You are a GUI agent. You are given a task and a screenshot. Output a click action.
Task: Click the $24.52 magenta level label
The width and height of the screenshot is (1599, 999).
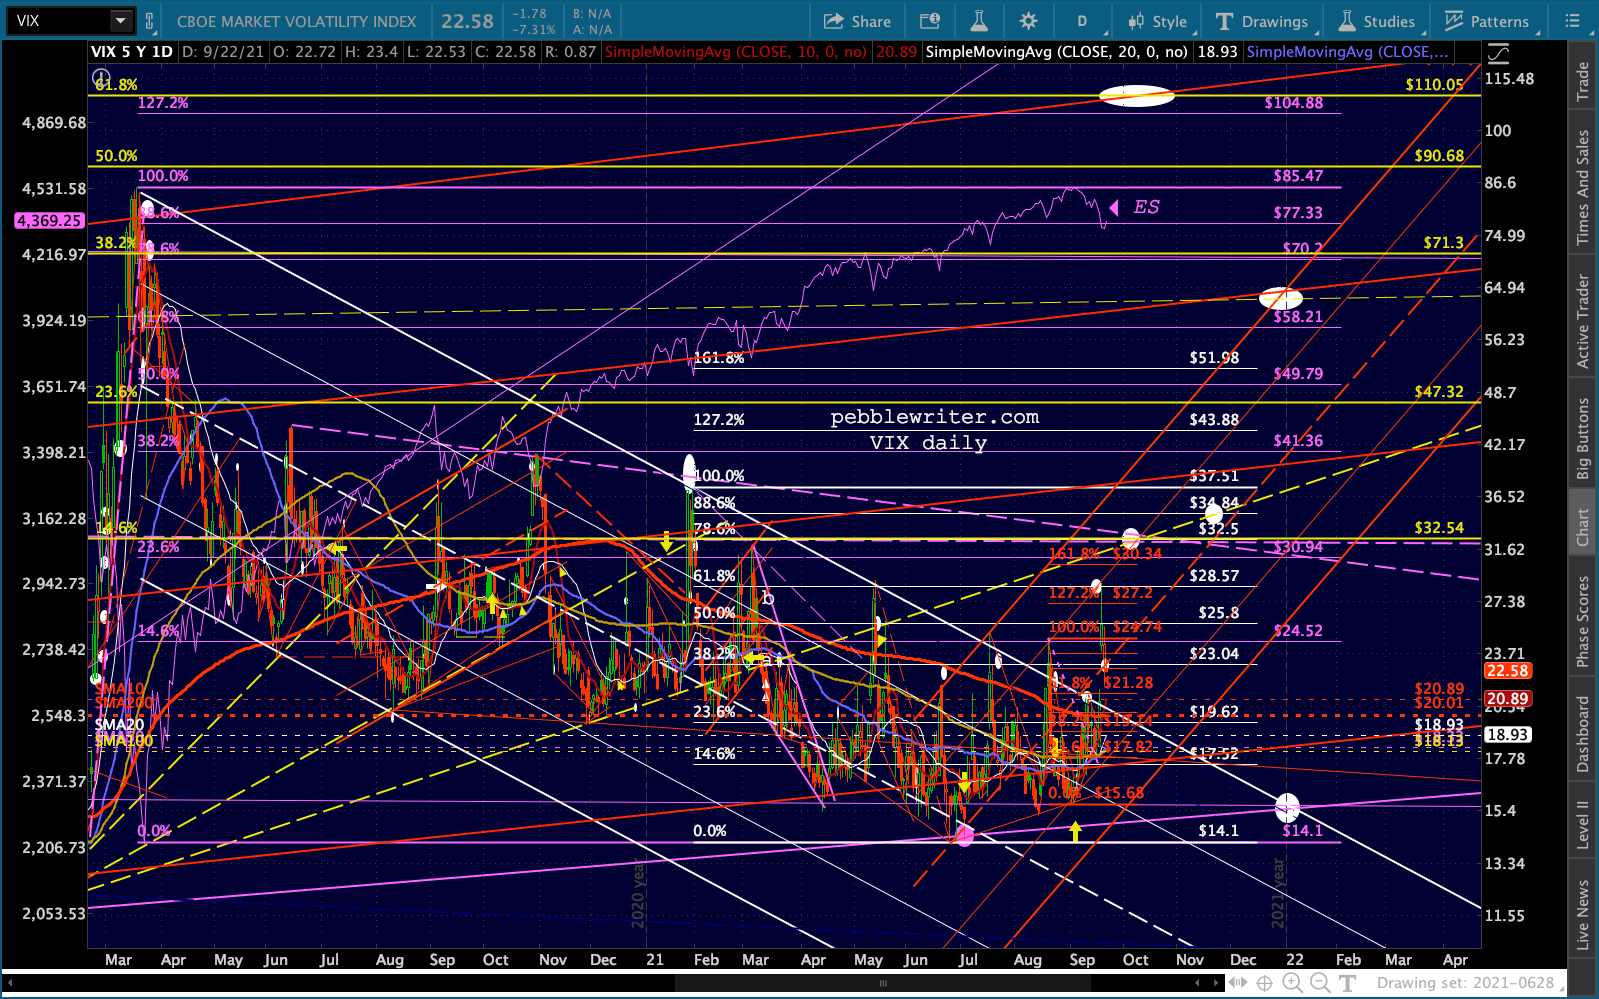click(x=1298, y=631)
